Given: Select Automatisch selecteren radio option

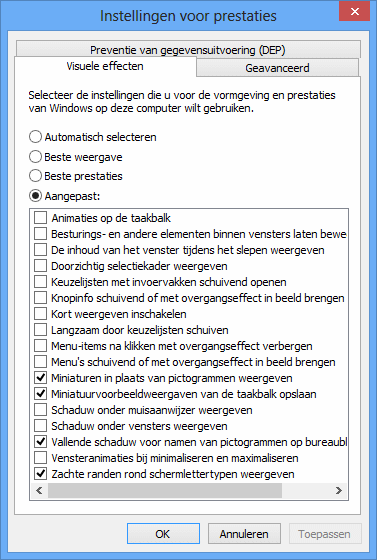Looking at the screenshot, I should (x=35, y=137).
